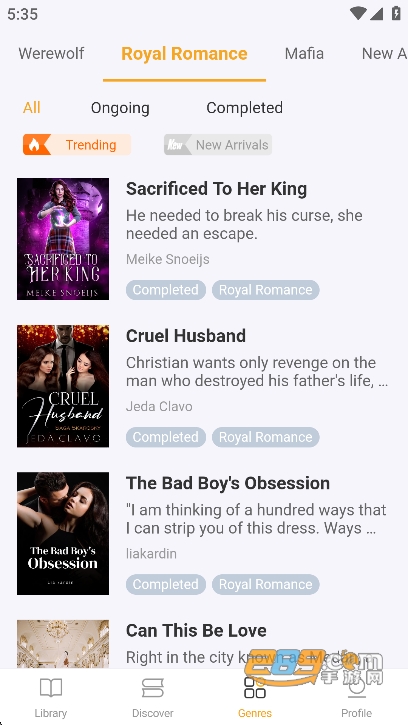Tap Royal Romance tag under Cruel Husband
The width and height of the screenshot is (408, 725).
pyautogui.click(x=266, y=437)
